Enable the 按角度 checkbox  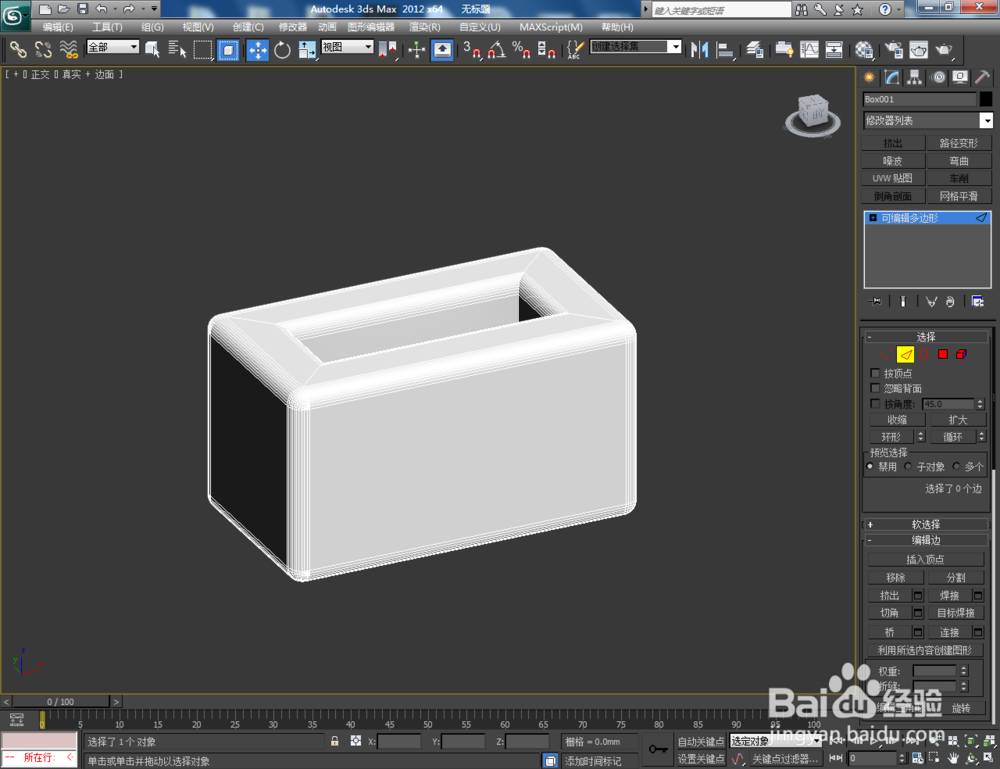tap(875, 404)
